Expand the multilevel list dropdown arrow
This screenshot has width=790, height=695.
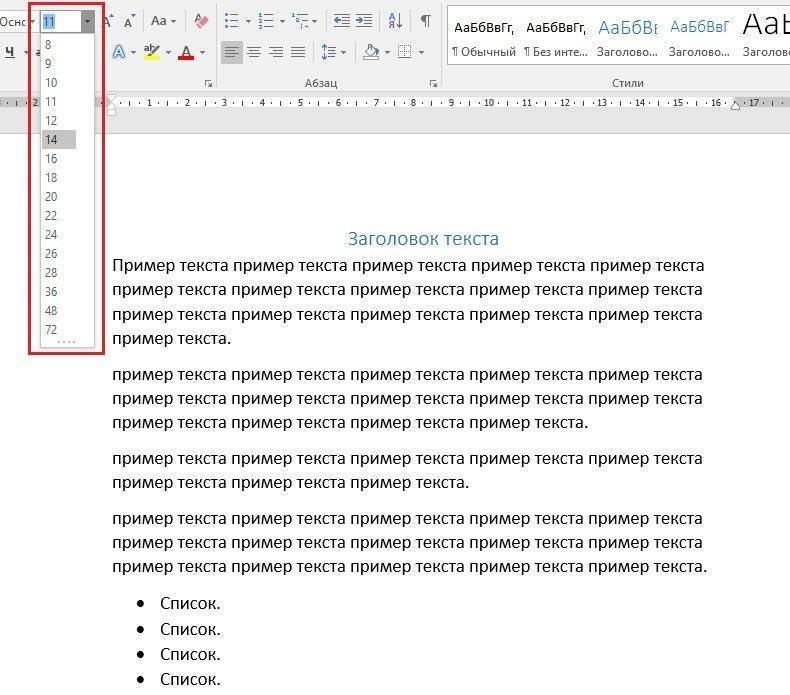[x=314, y=21]
